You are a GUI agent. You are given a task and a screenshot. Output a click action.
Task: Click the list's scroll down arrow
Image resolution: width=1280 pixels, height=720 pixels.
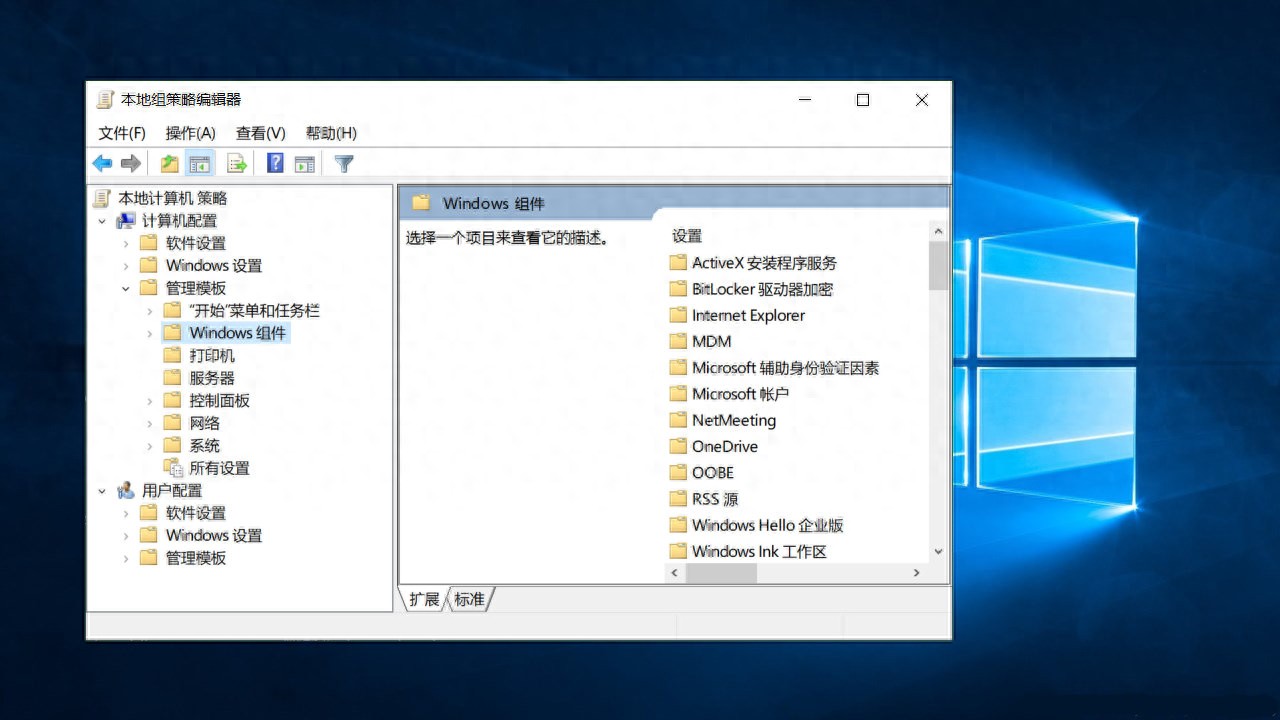pyautogui.click(x=938, y=551)
